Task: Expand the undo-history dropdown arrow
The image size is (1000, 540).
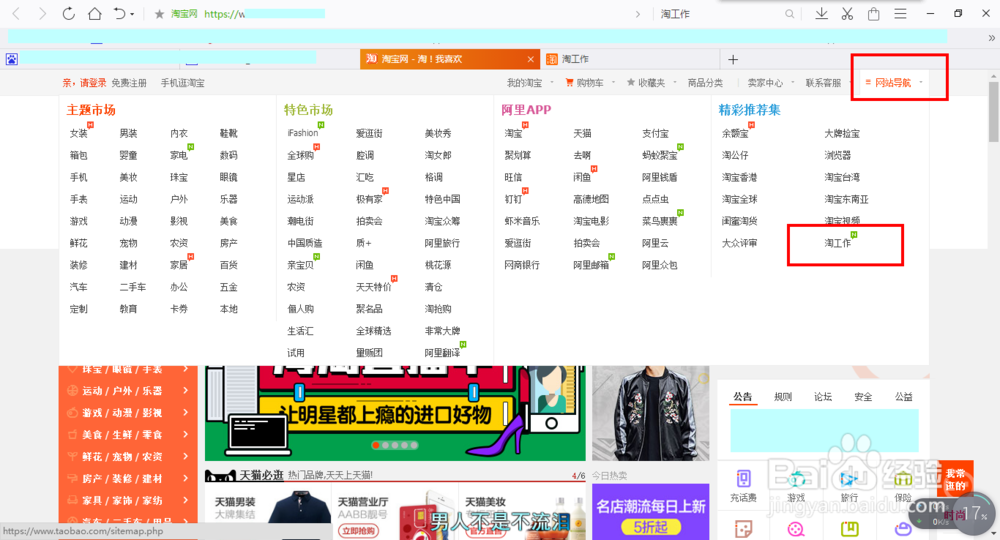Action: (x=132, y=14)
